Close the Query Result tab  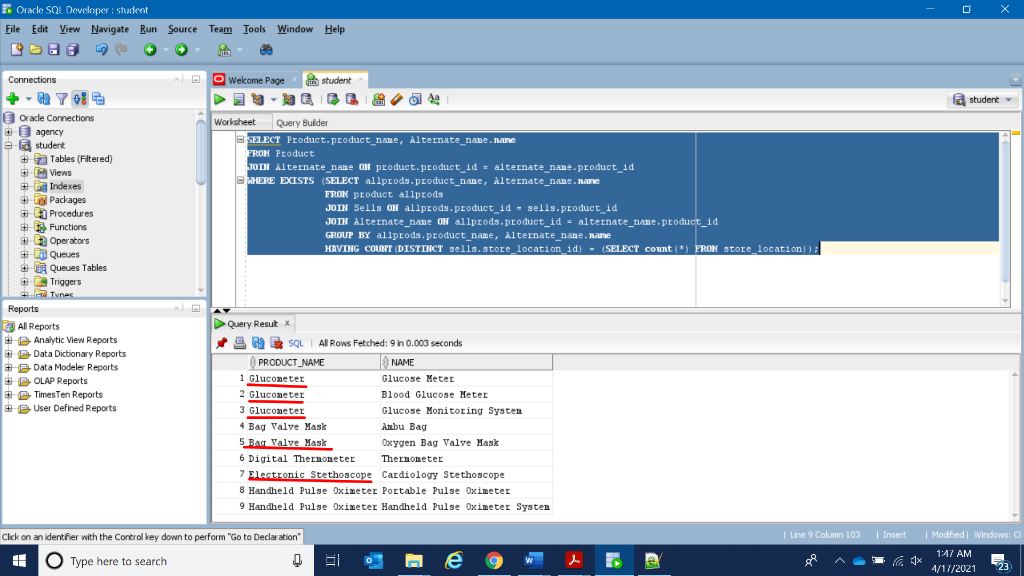point(287,323)
